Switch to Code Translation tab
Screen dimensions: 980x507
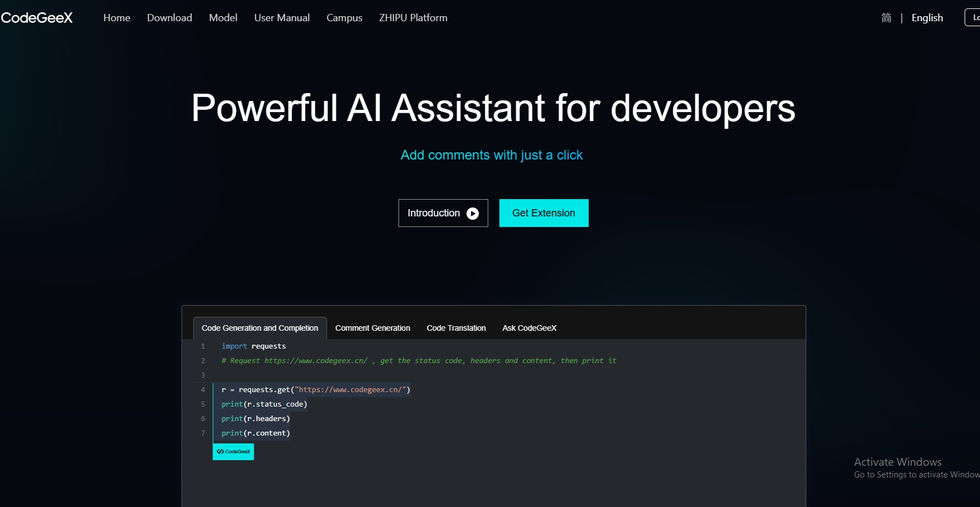point(456,328)
